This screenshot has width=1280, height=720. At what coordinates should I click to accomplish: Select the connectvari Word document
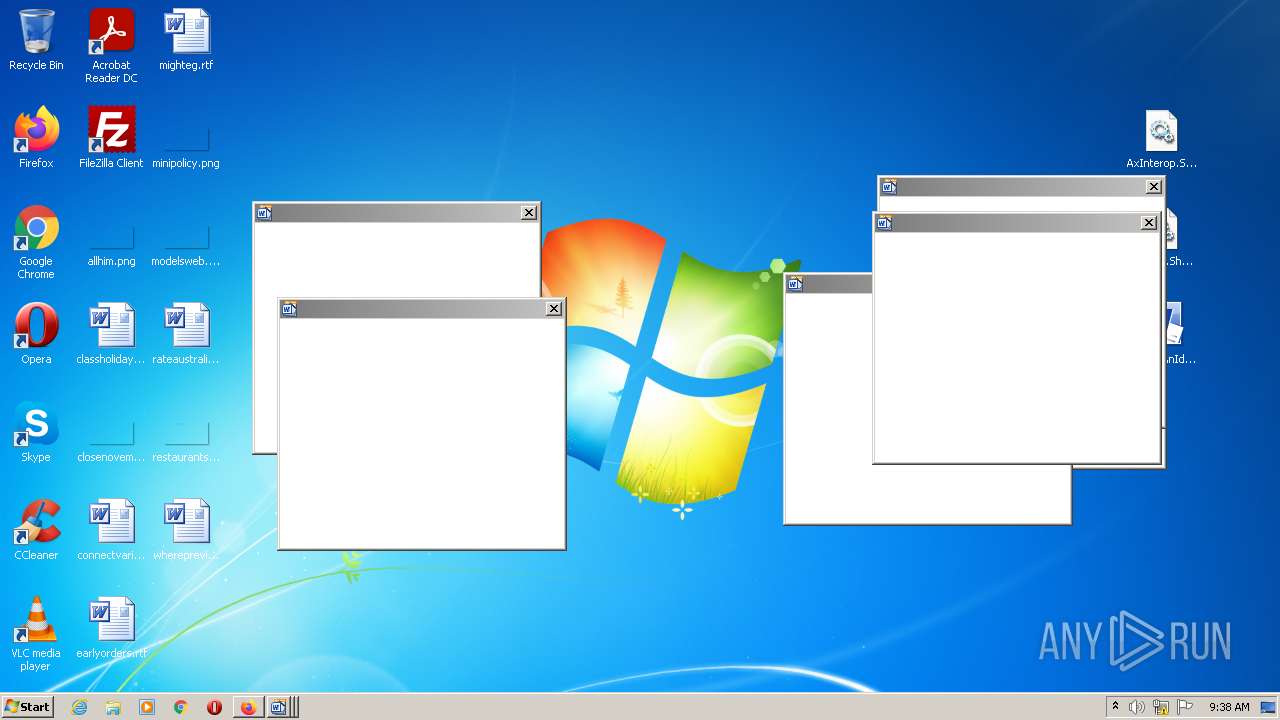click(x=111, y=530)
